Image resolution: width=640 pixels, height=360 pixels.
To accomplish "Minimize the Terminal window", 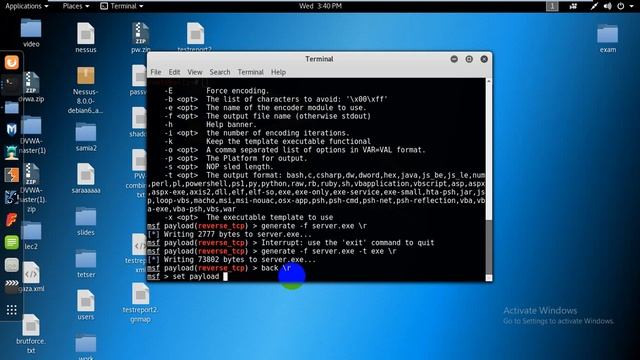I will (454, 59).
